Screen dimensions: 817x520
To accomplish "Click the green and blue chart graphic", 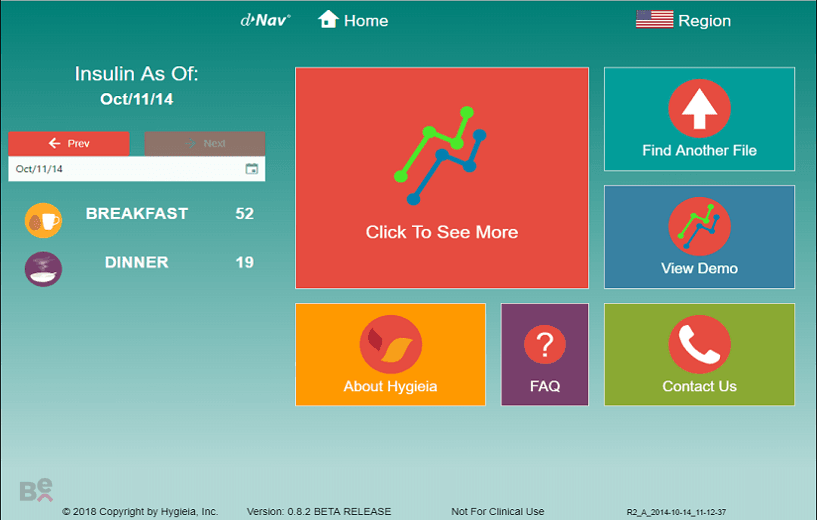I will click(x=440, y=156).
